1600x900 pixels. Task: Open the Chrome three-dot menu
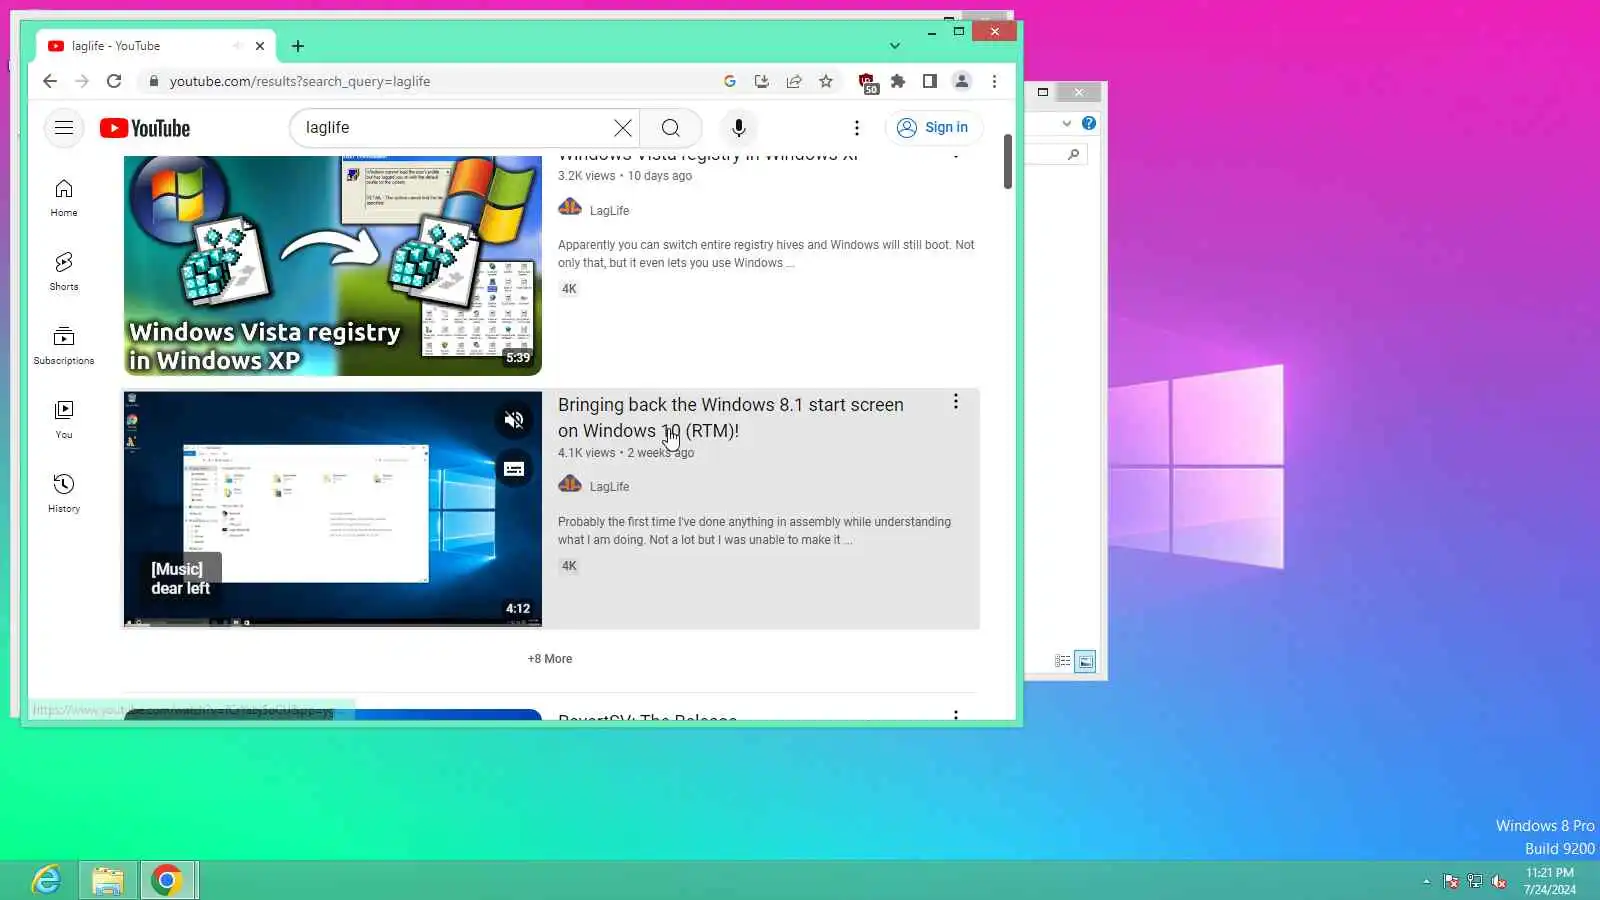click(994, 81)
